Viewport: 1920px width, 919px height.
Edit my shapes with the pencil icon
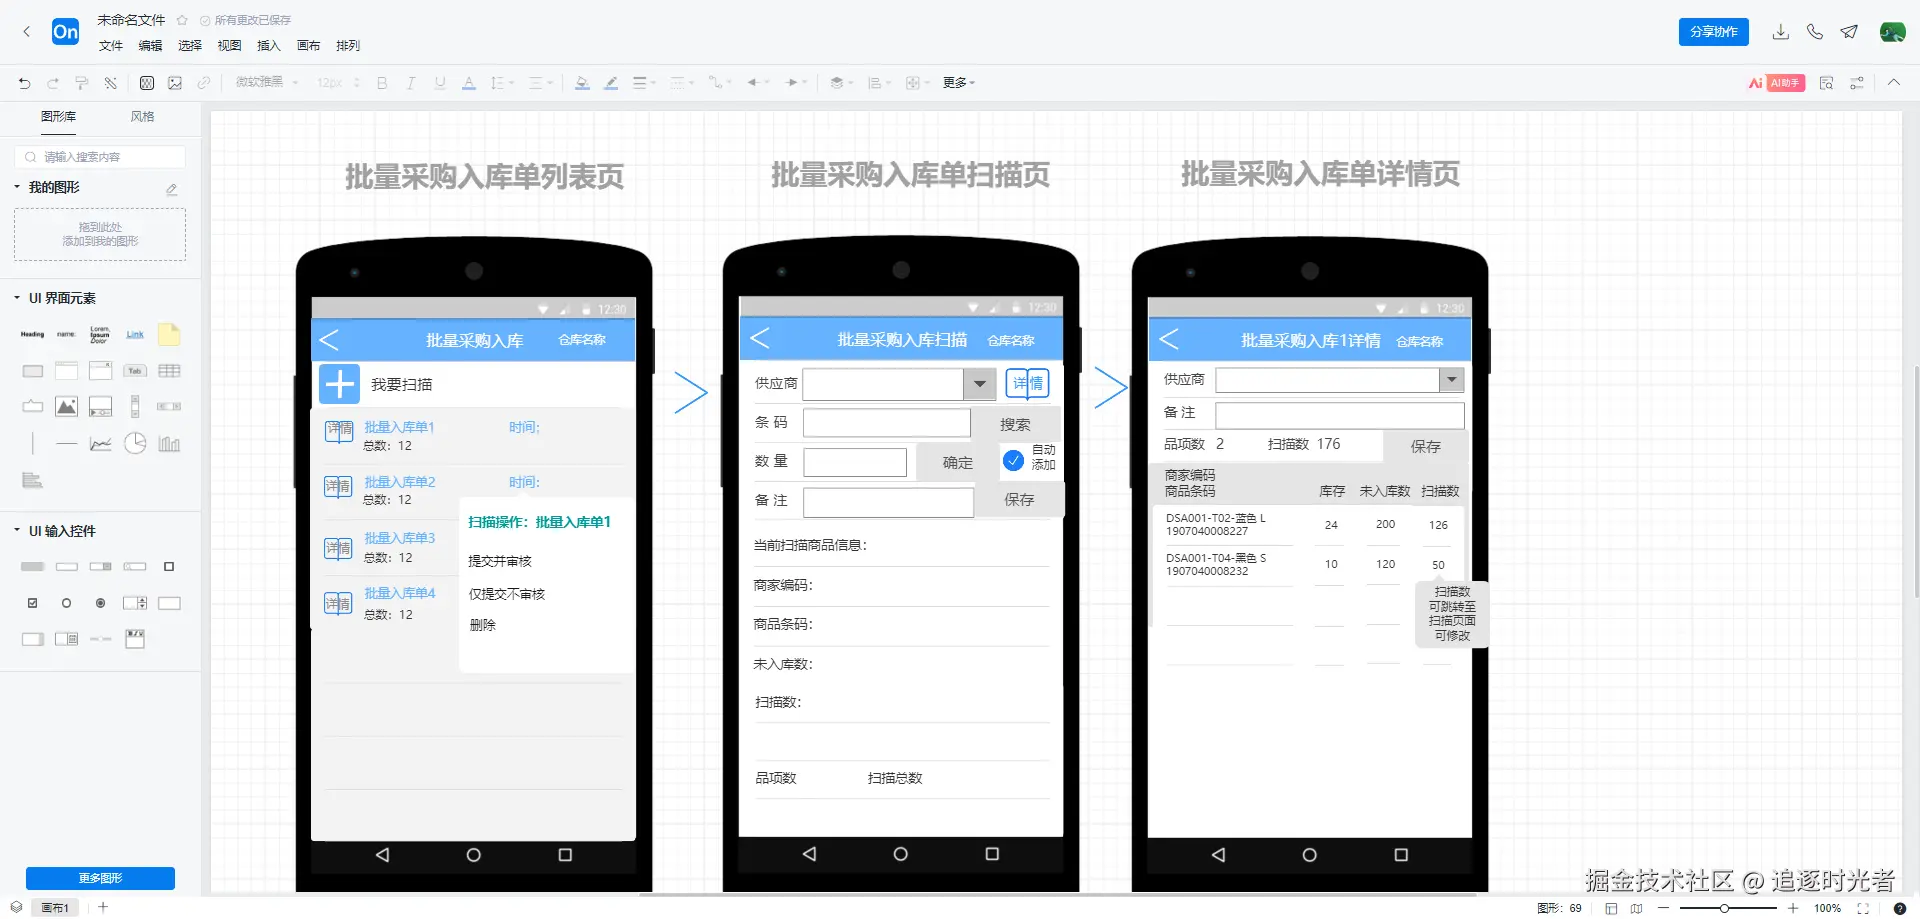point(172,188)
